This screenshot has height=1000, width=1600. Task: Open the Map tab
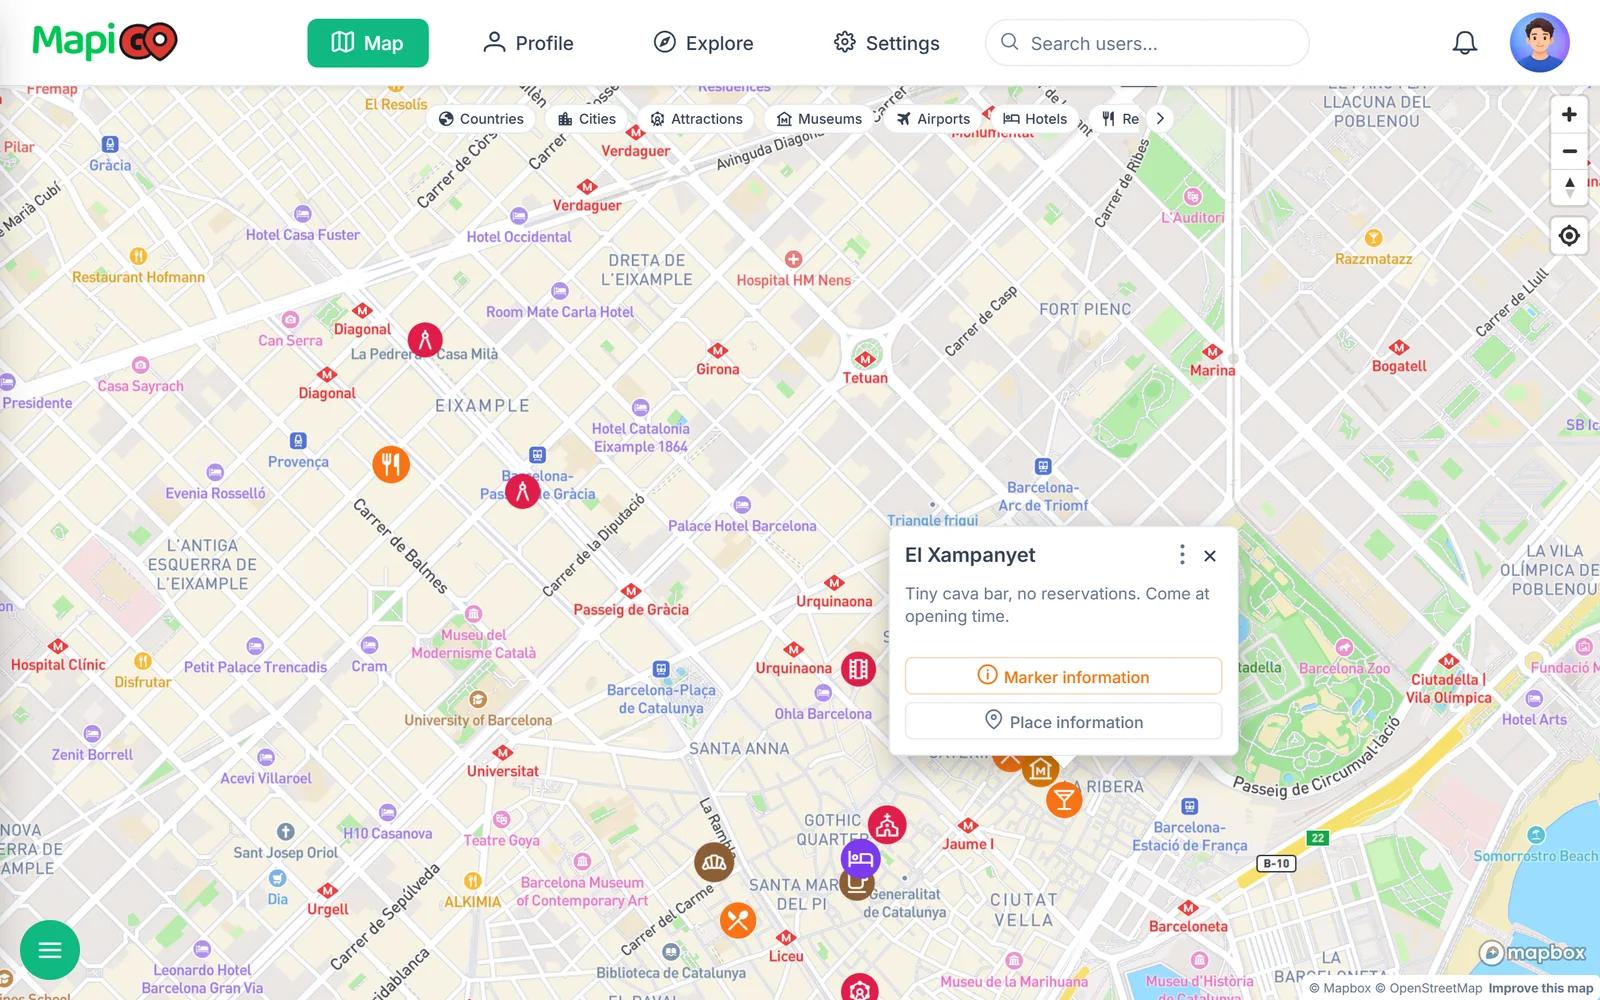click(x=367, y=43)
